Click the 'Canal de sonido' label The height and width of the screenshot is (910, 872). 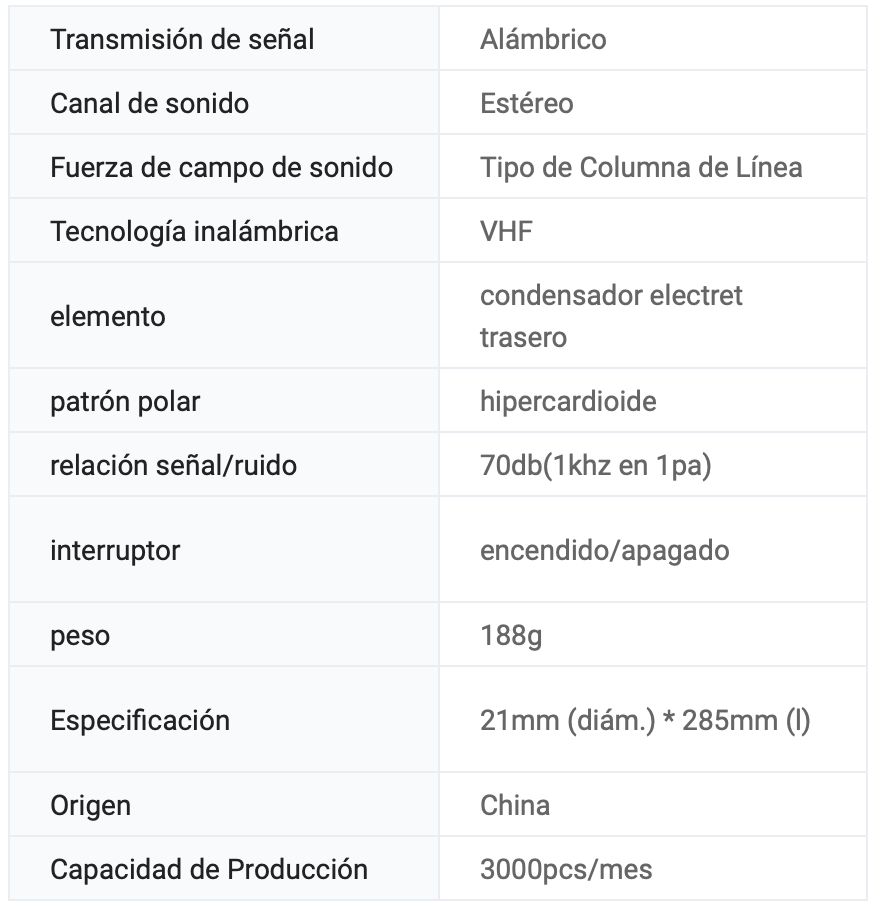[x=149, y=103]
